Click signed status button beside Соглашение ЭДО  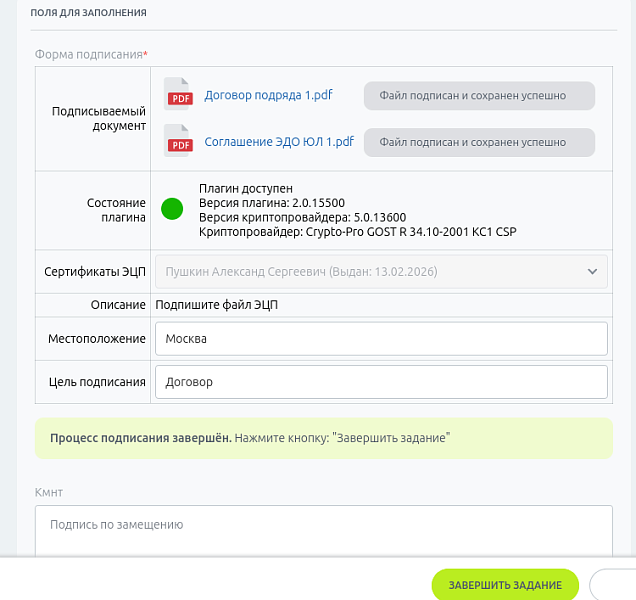coord(479,142)
